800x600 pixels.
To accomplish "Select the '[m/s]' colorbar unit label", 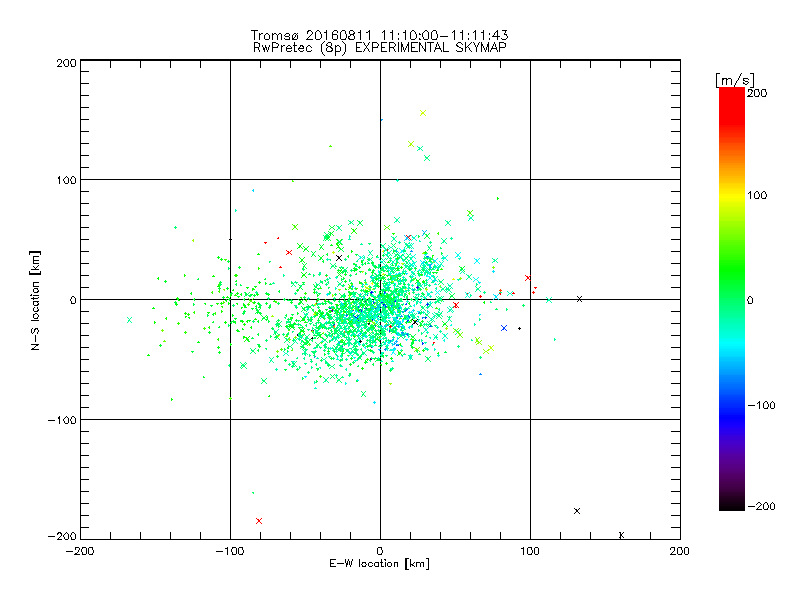I will (734, 80).
